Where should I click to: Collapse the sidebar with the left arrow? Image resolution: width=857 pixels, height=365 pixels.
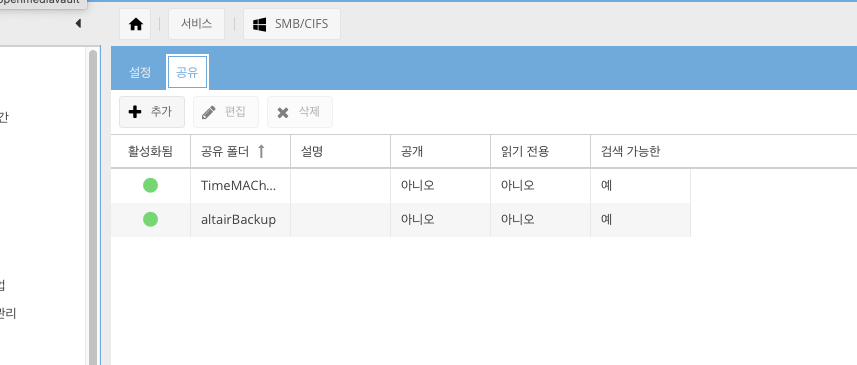pos(78,23)
